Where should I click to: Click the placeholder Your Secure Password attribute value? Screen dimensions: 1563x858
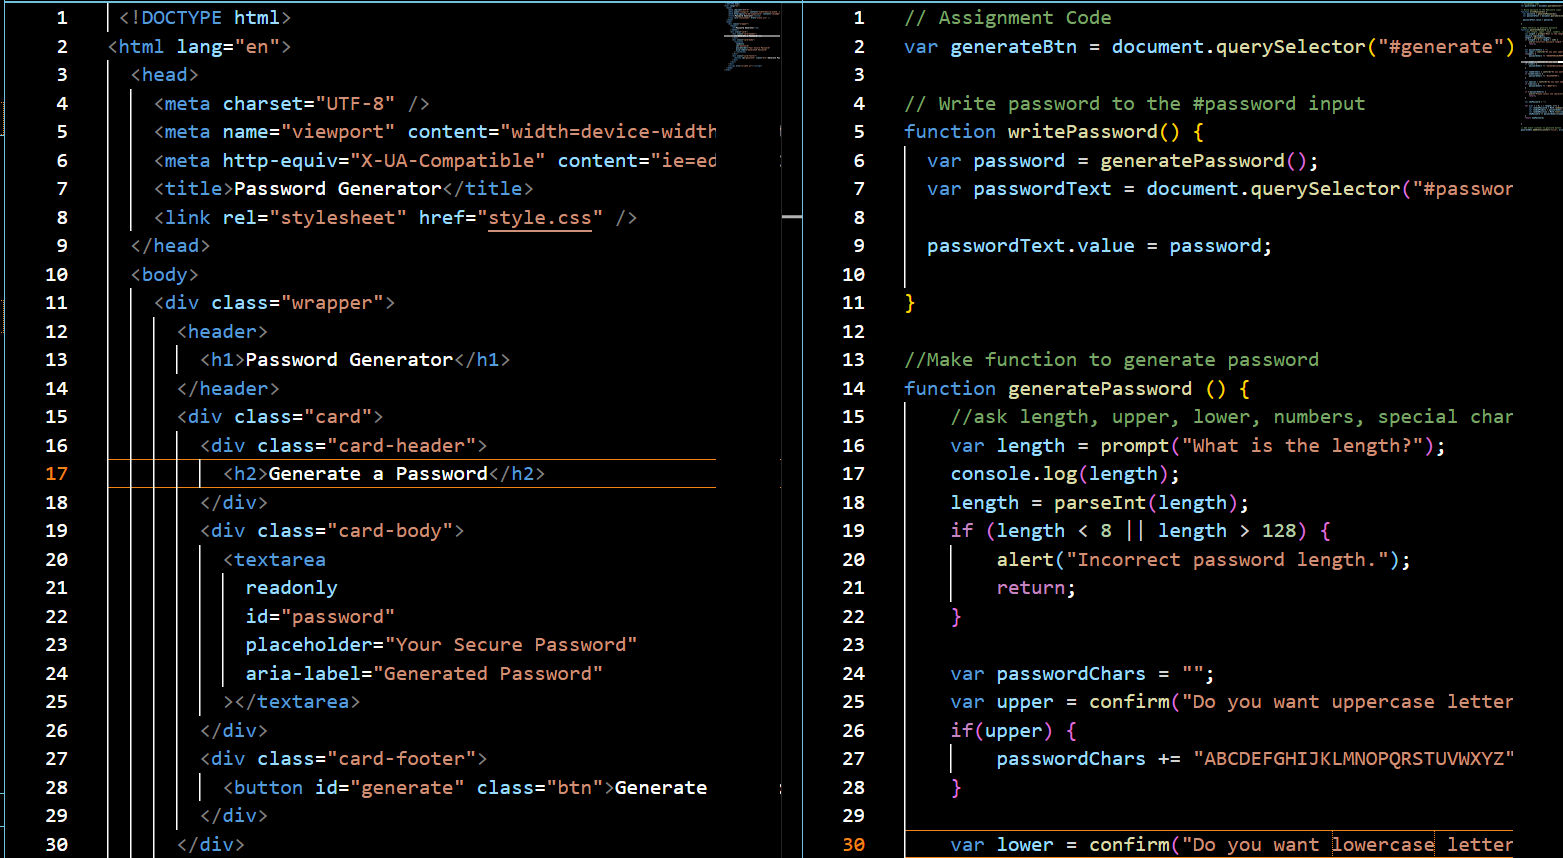pyautogui.click(x=515, y=644)
